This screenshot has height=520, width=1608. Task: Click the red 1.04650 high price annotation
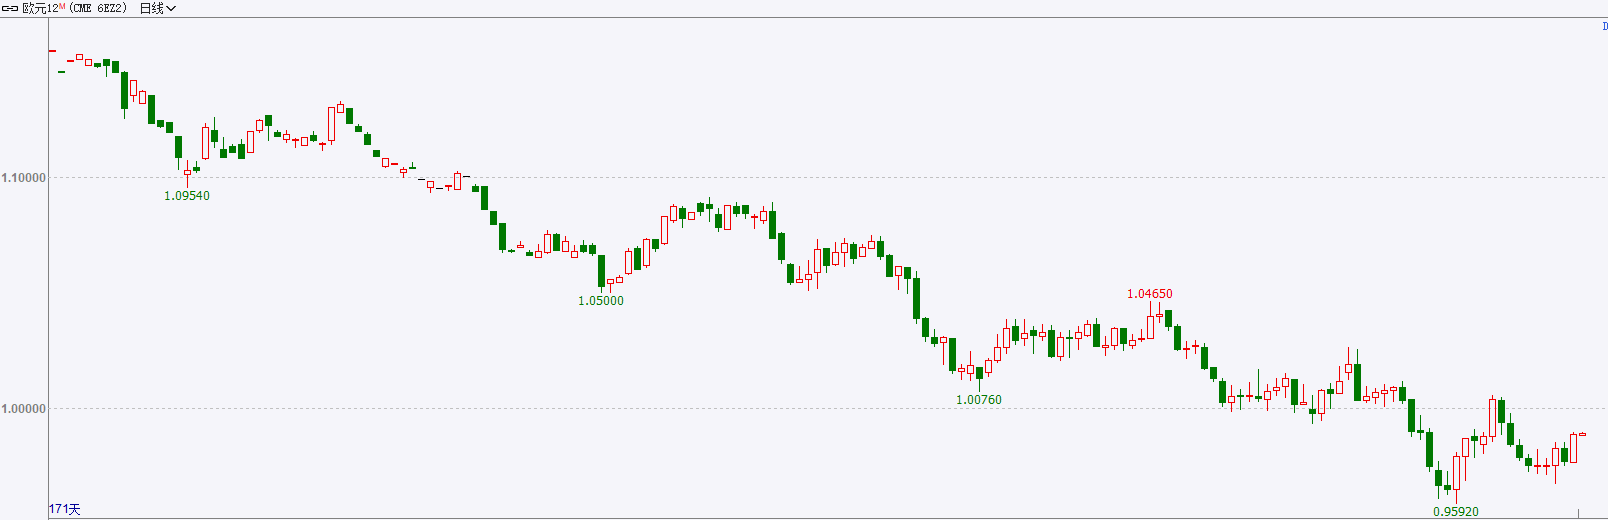click(x=1150, y=293)
